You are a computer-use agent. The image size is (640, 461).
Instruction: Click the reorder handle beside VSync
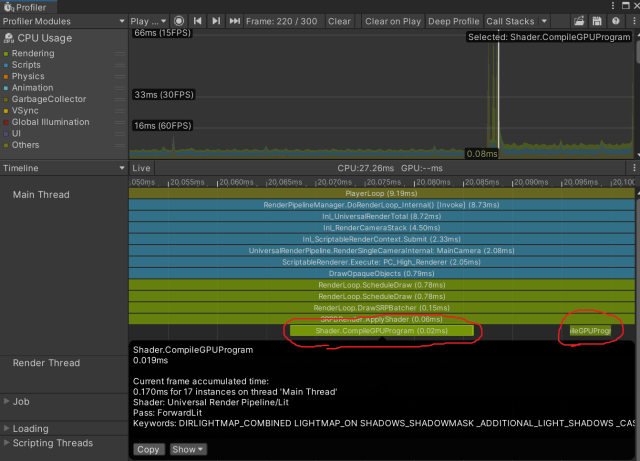120,111
